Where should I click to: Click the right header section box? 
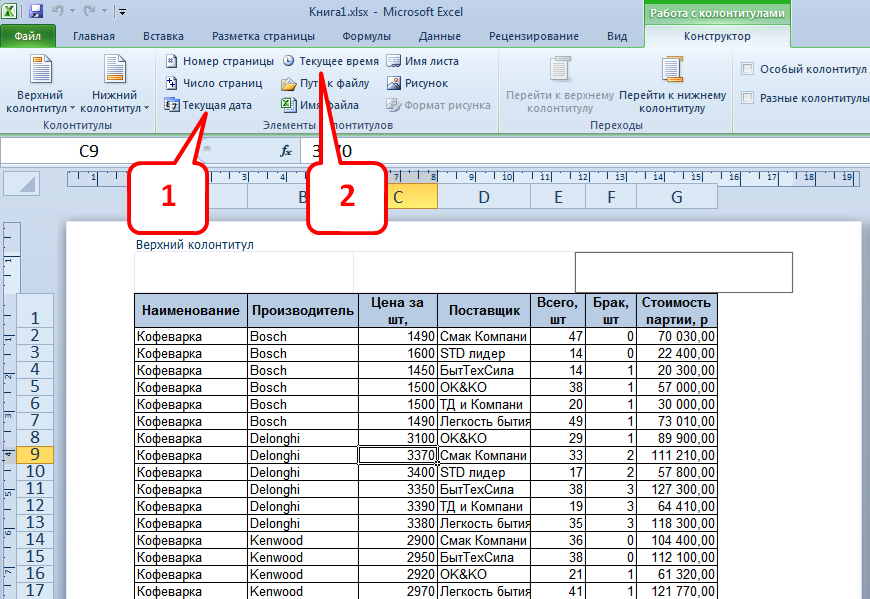point(683,271)
